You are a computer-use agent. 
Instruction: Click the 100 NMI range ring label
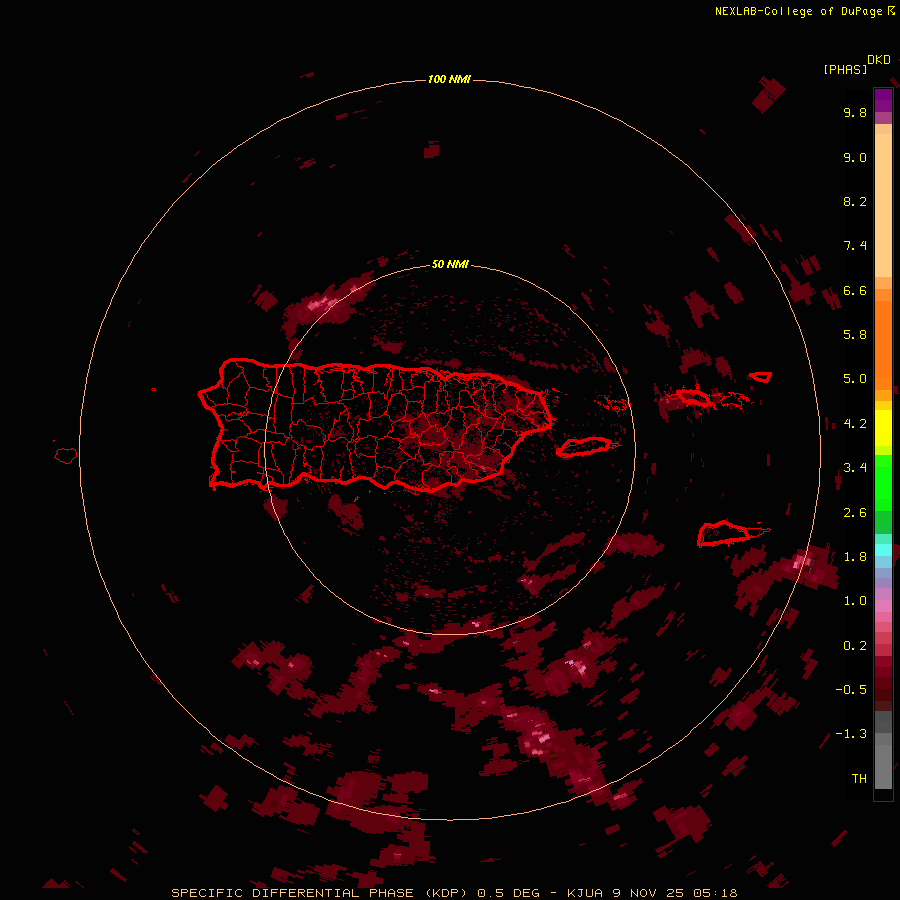tap(449, 79)
